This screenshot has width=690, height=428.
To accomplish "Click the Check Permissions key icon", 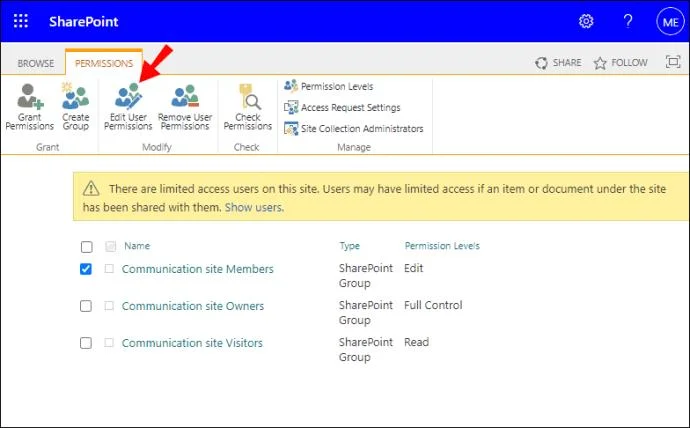I will (248, 96).
